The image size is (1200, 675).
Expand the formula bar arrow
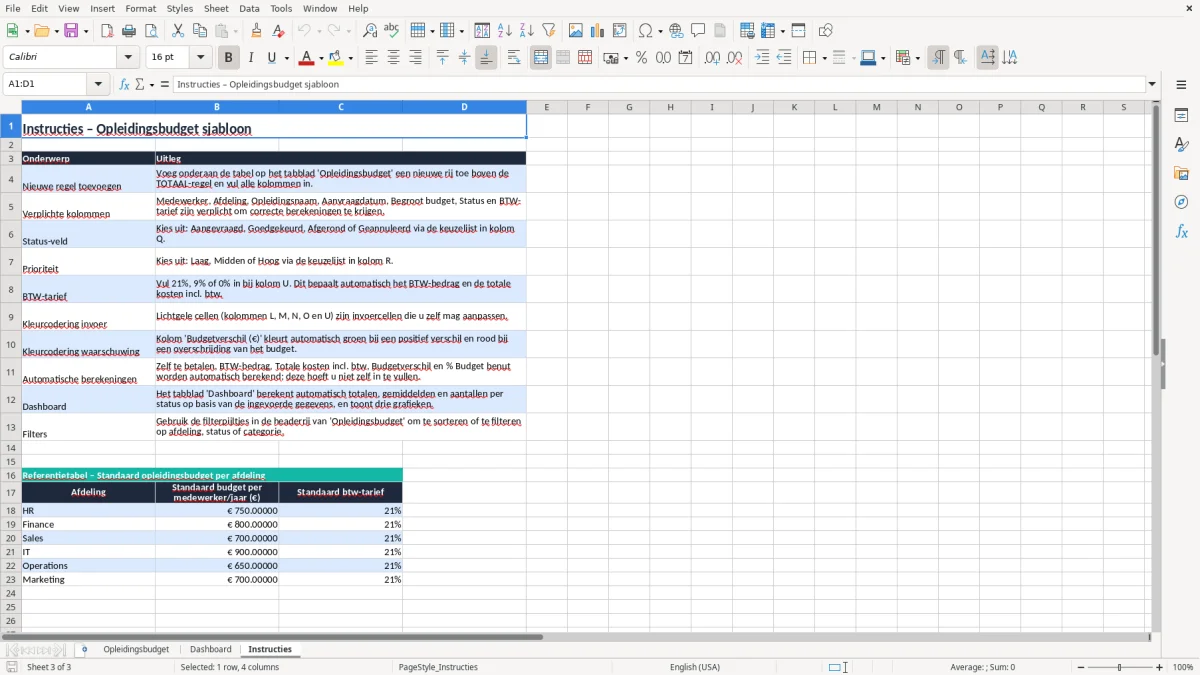pyautogui.click(x=1152, y=85)
